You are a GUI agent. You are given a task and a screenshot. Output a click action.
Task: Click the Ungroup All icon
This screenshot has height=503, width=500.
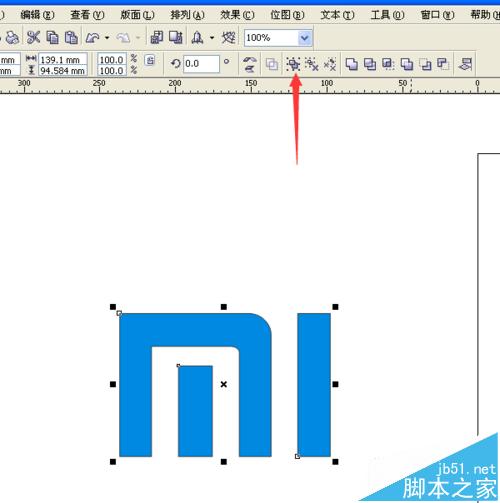330,64
